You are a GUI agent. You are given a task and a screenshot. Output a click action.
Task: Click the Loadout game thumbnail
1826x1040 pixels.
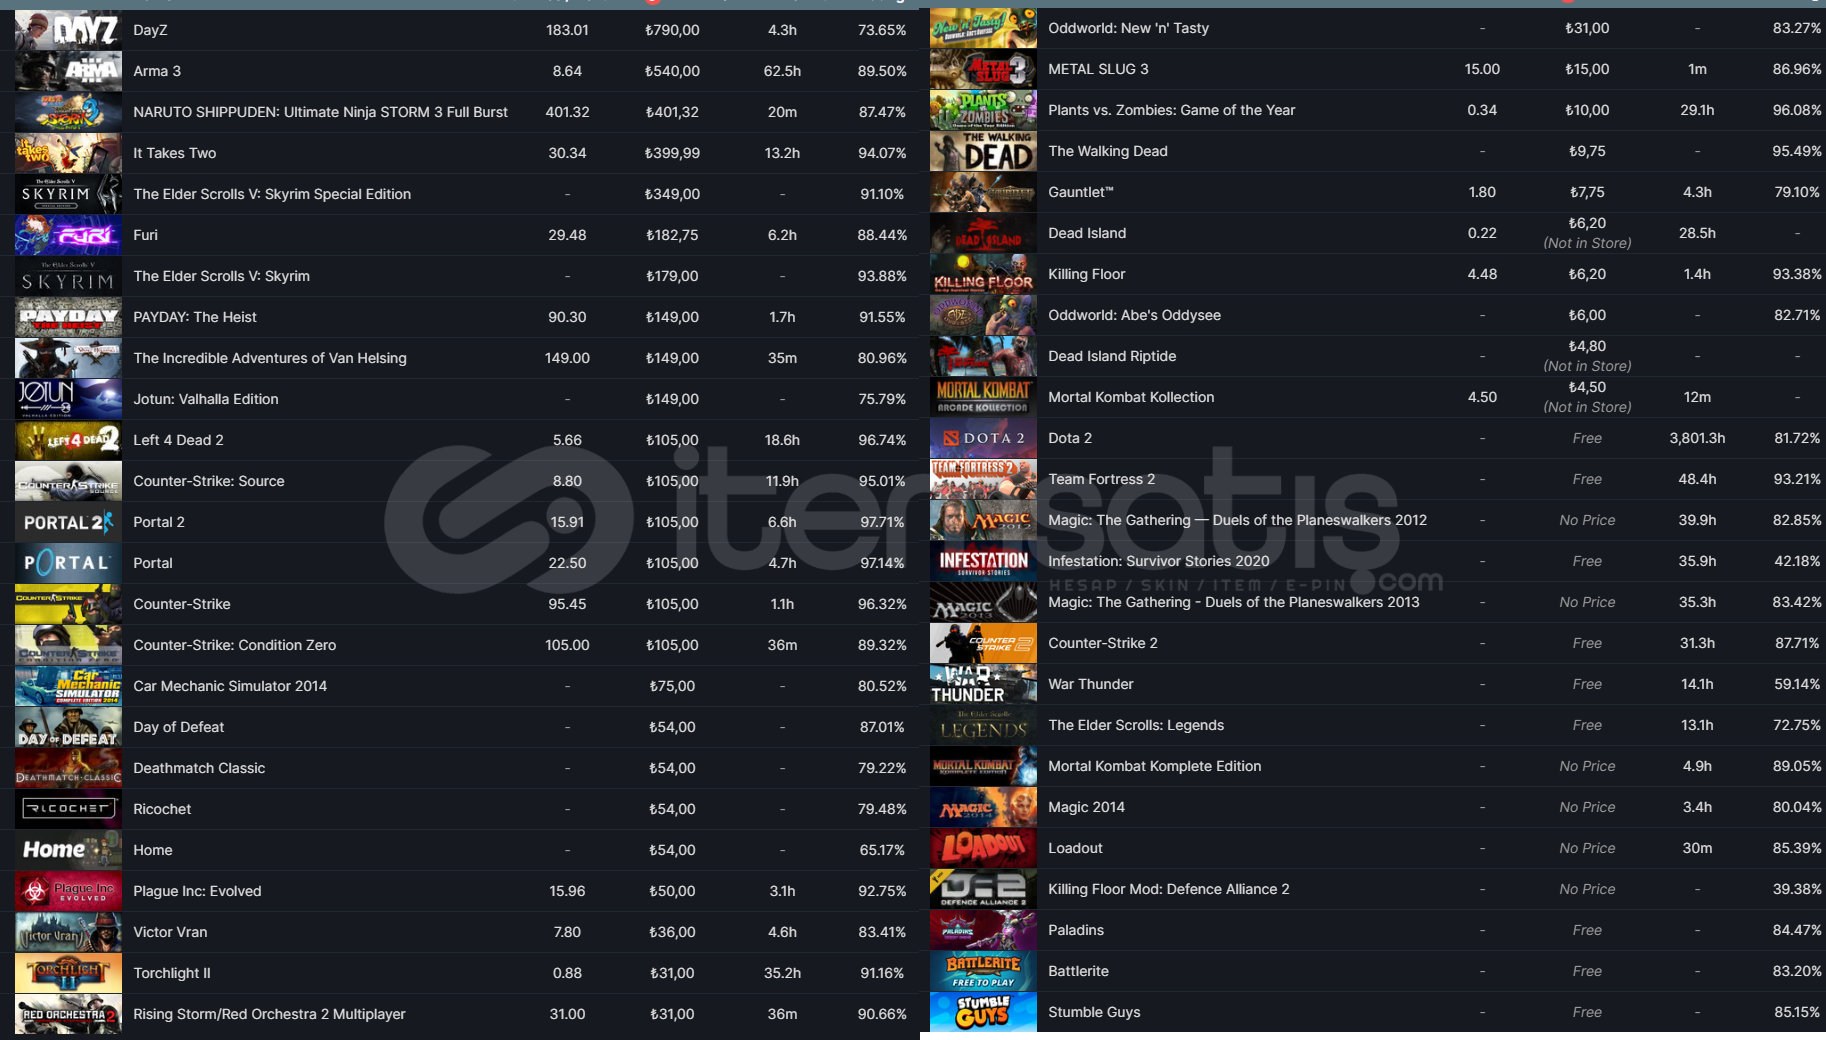point(983,848)
